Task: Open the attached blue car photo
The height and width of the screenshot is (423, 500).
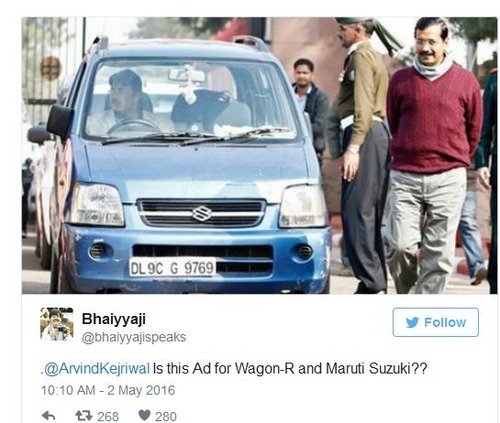Action: pos(259,156)
